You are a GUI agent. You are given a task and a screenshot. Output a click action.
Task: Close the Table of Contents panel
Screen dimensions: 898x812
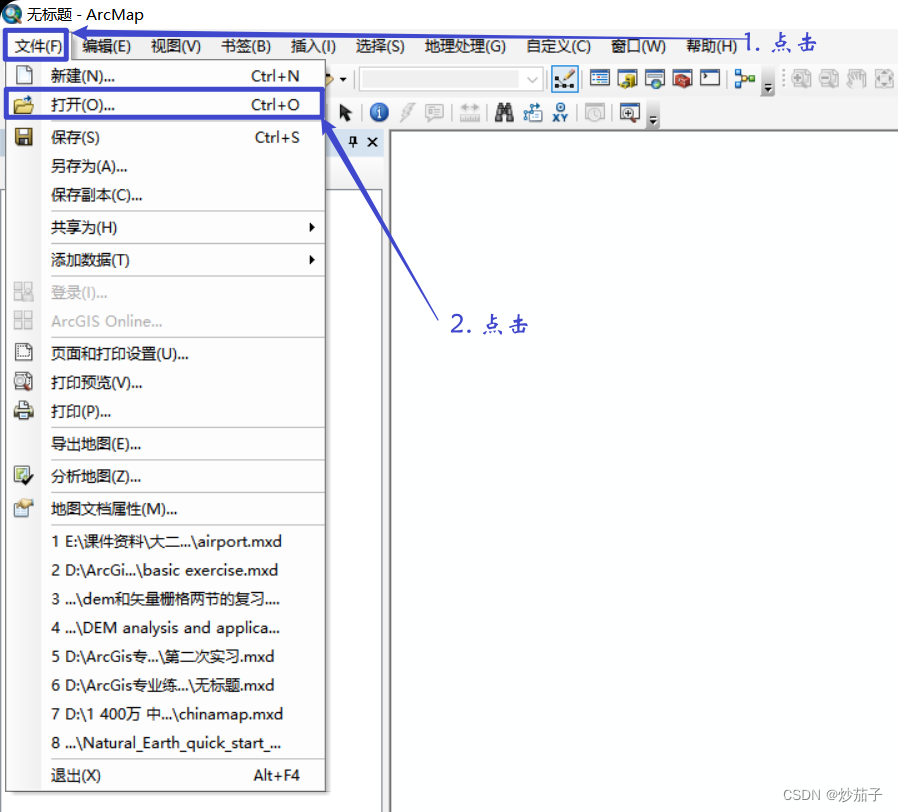click(x=373, y=142)
